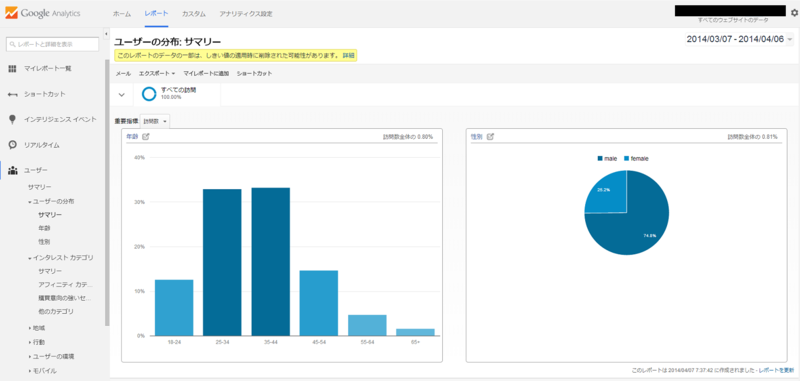This screenshot has height=381, width=800.
Task: Click the ショートカット arrow icon
Action: [x=13, y=94]
